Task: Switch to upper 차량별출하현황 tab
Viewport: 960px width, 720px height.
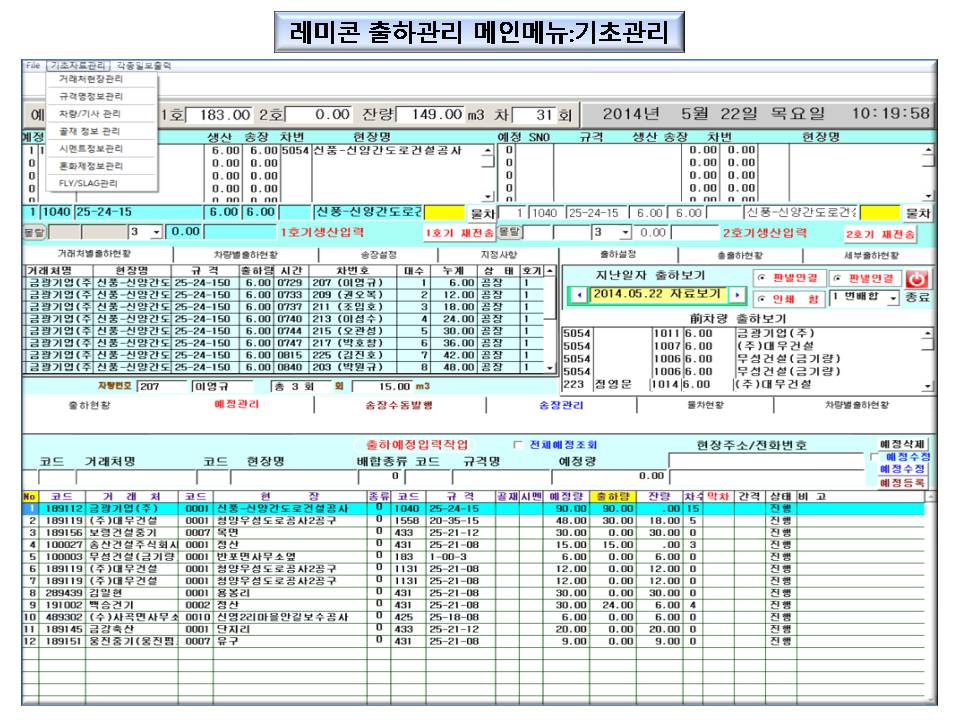Action: coord(246,255)
